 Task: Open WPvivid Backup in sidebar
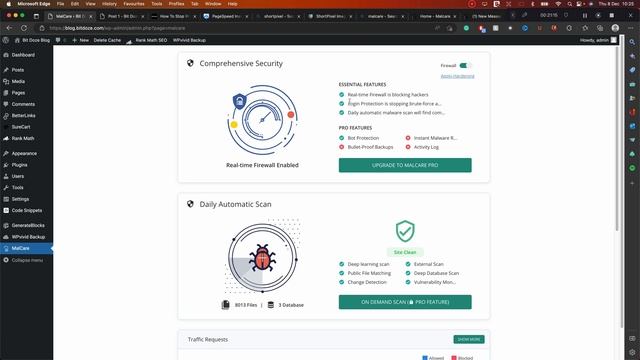(x=27, y=237)
